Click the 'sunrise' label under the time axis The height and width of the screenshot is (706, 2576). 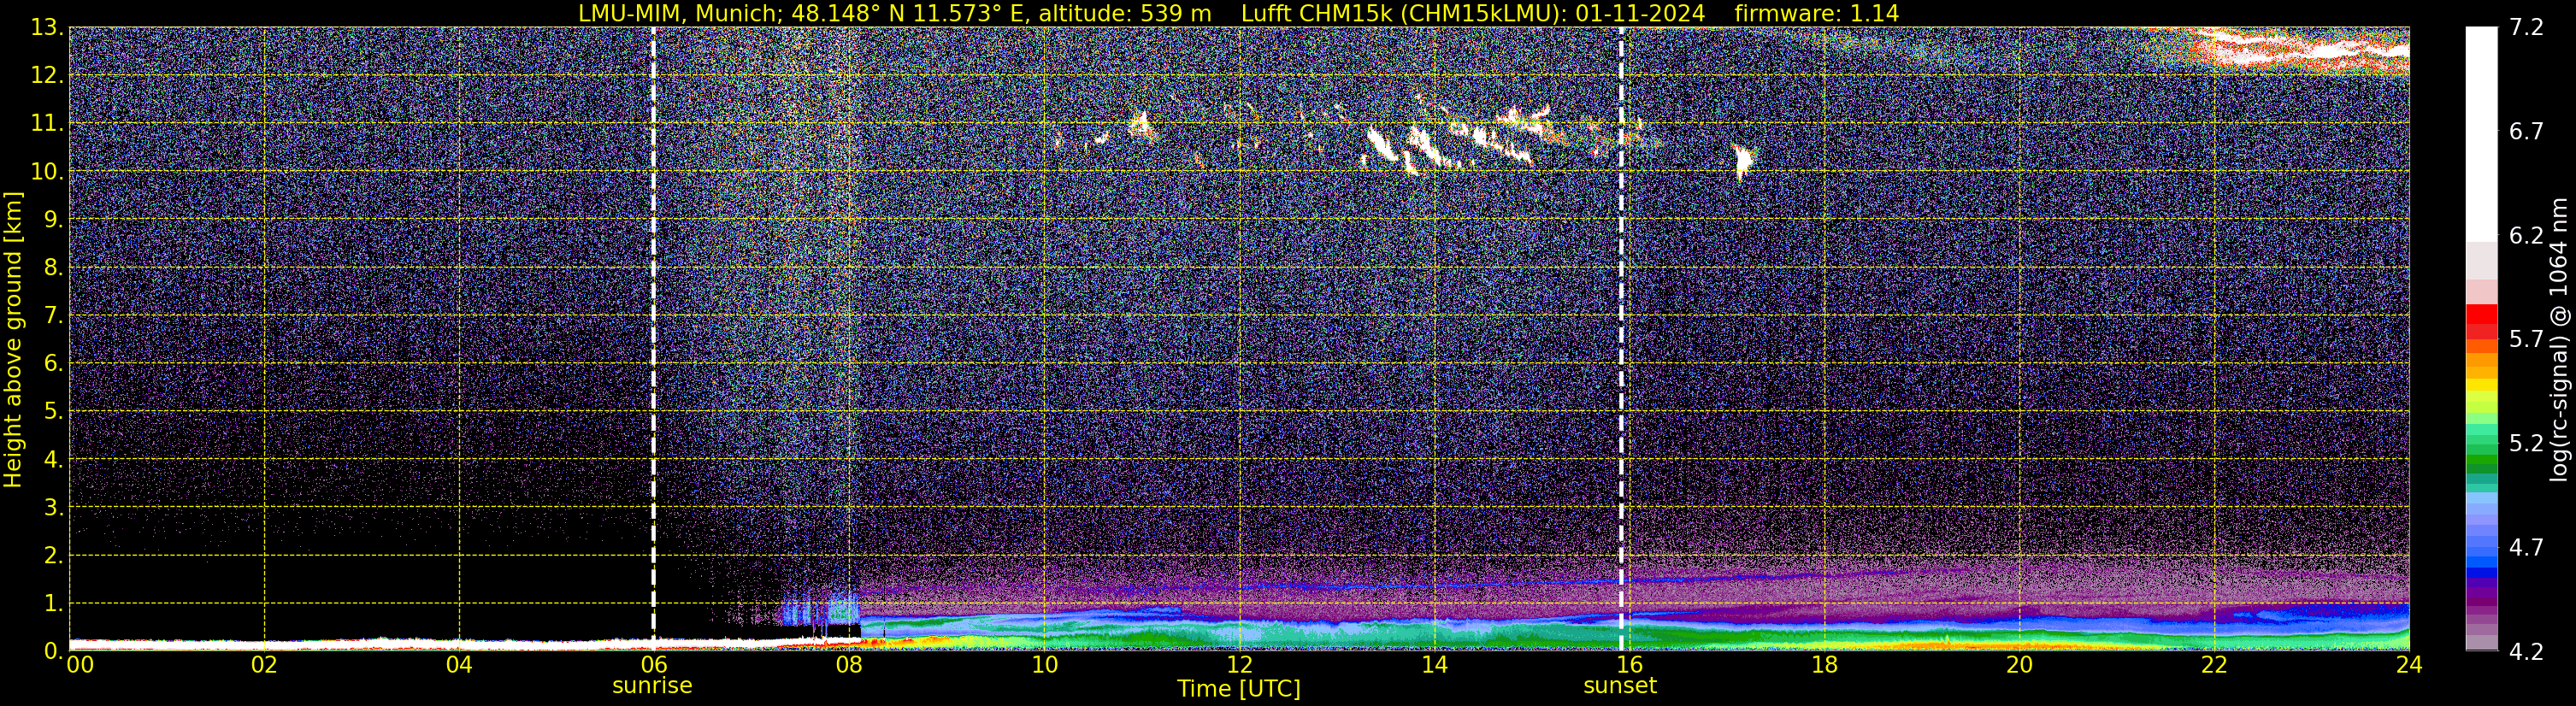[x=652, y=686]
